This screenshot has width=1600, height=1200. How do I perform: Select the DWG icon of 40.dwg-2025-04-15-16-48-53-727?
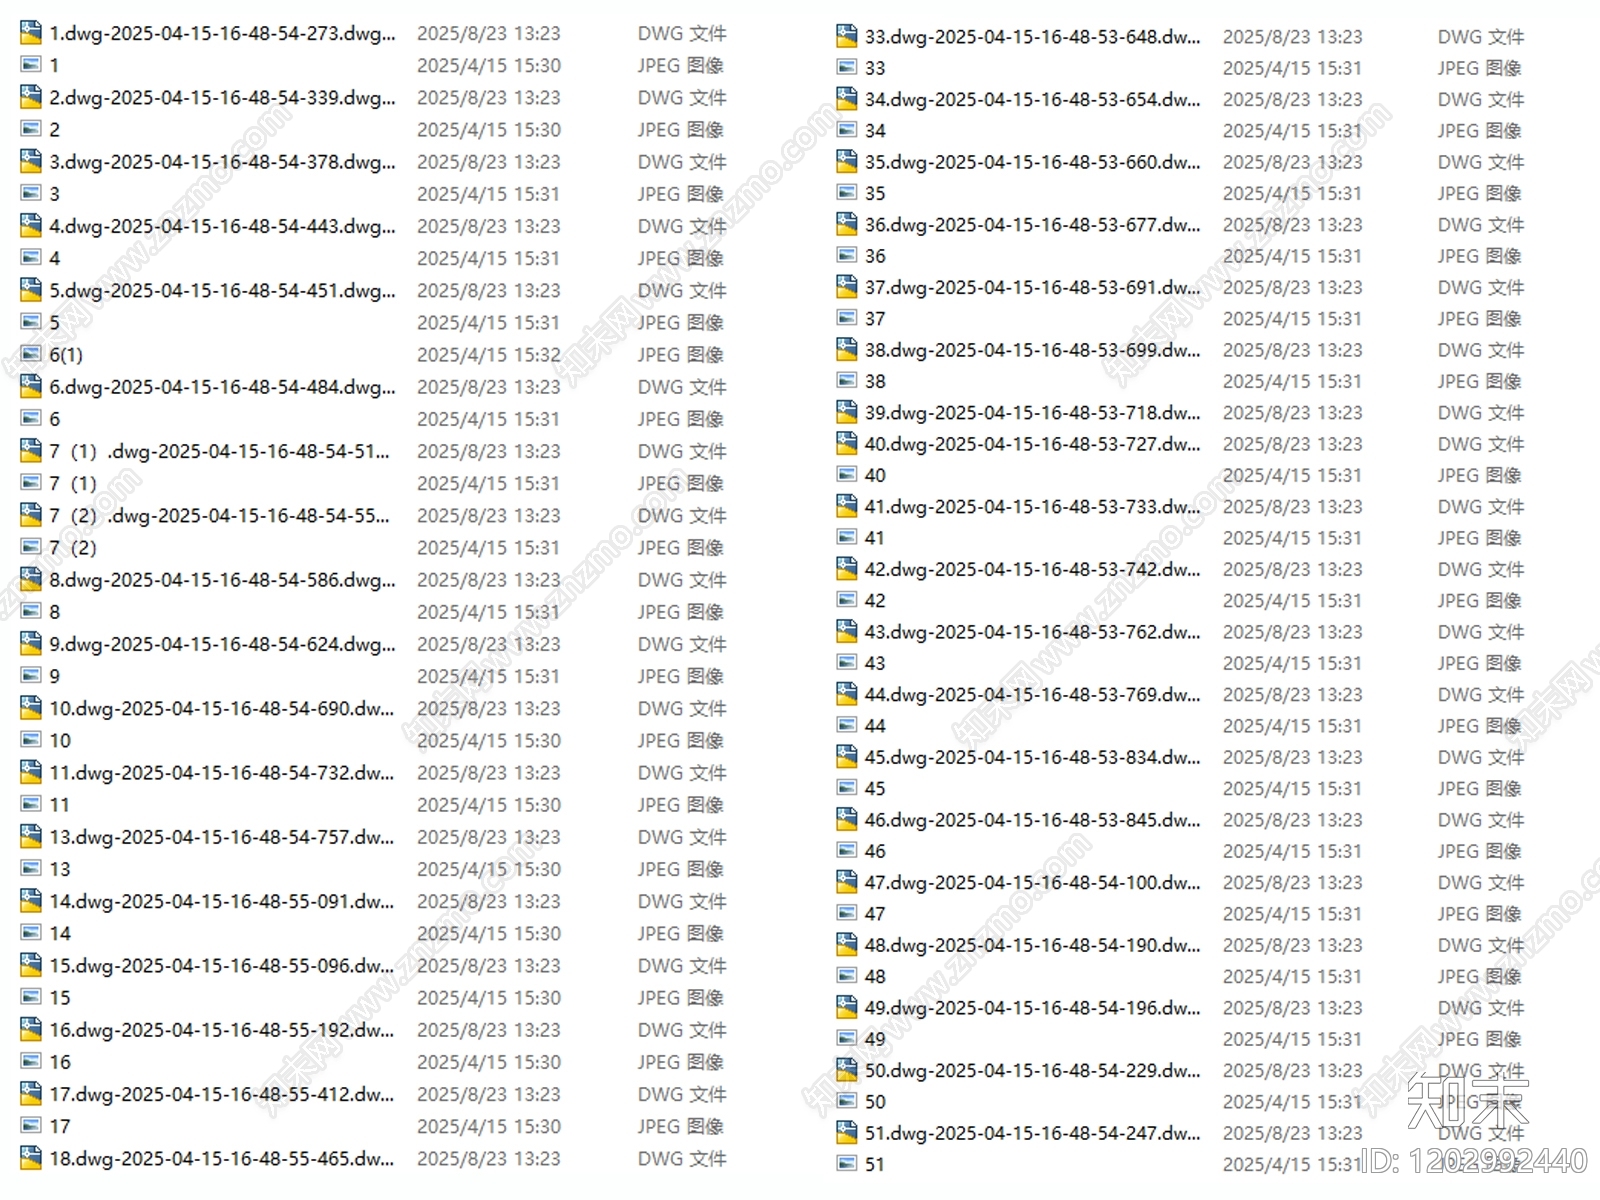click(847, 443)
